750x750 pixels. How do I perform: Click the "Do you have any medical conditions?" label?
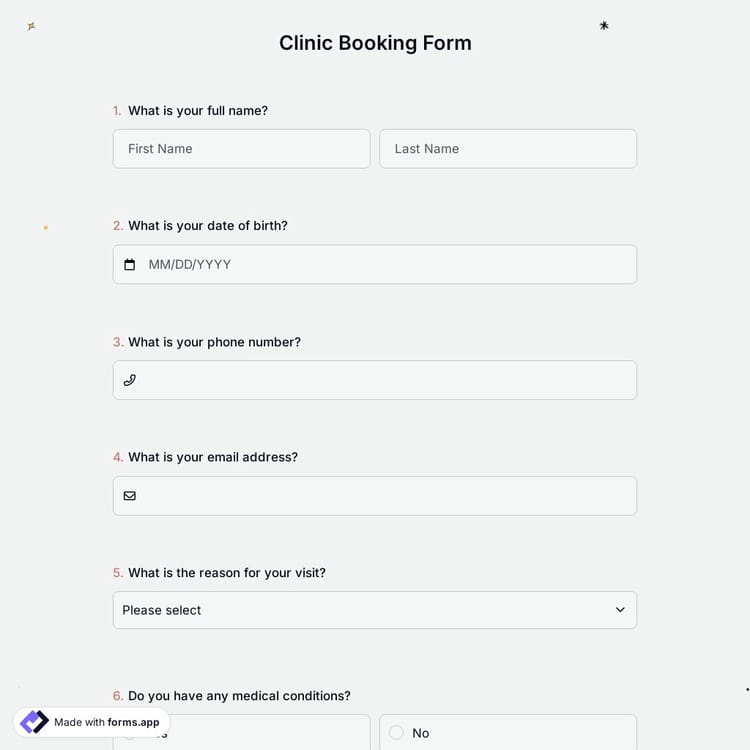coord(239,696)
